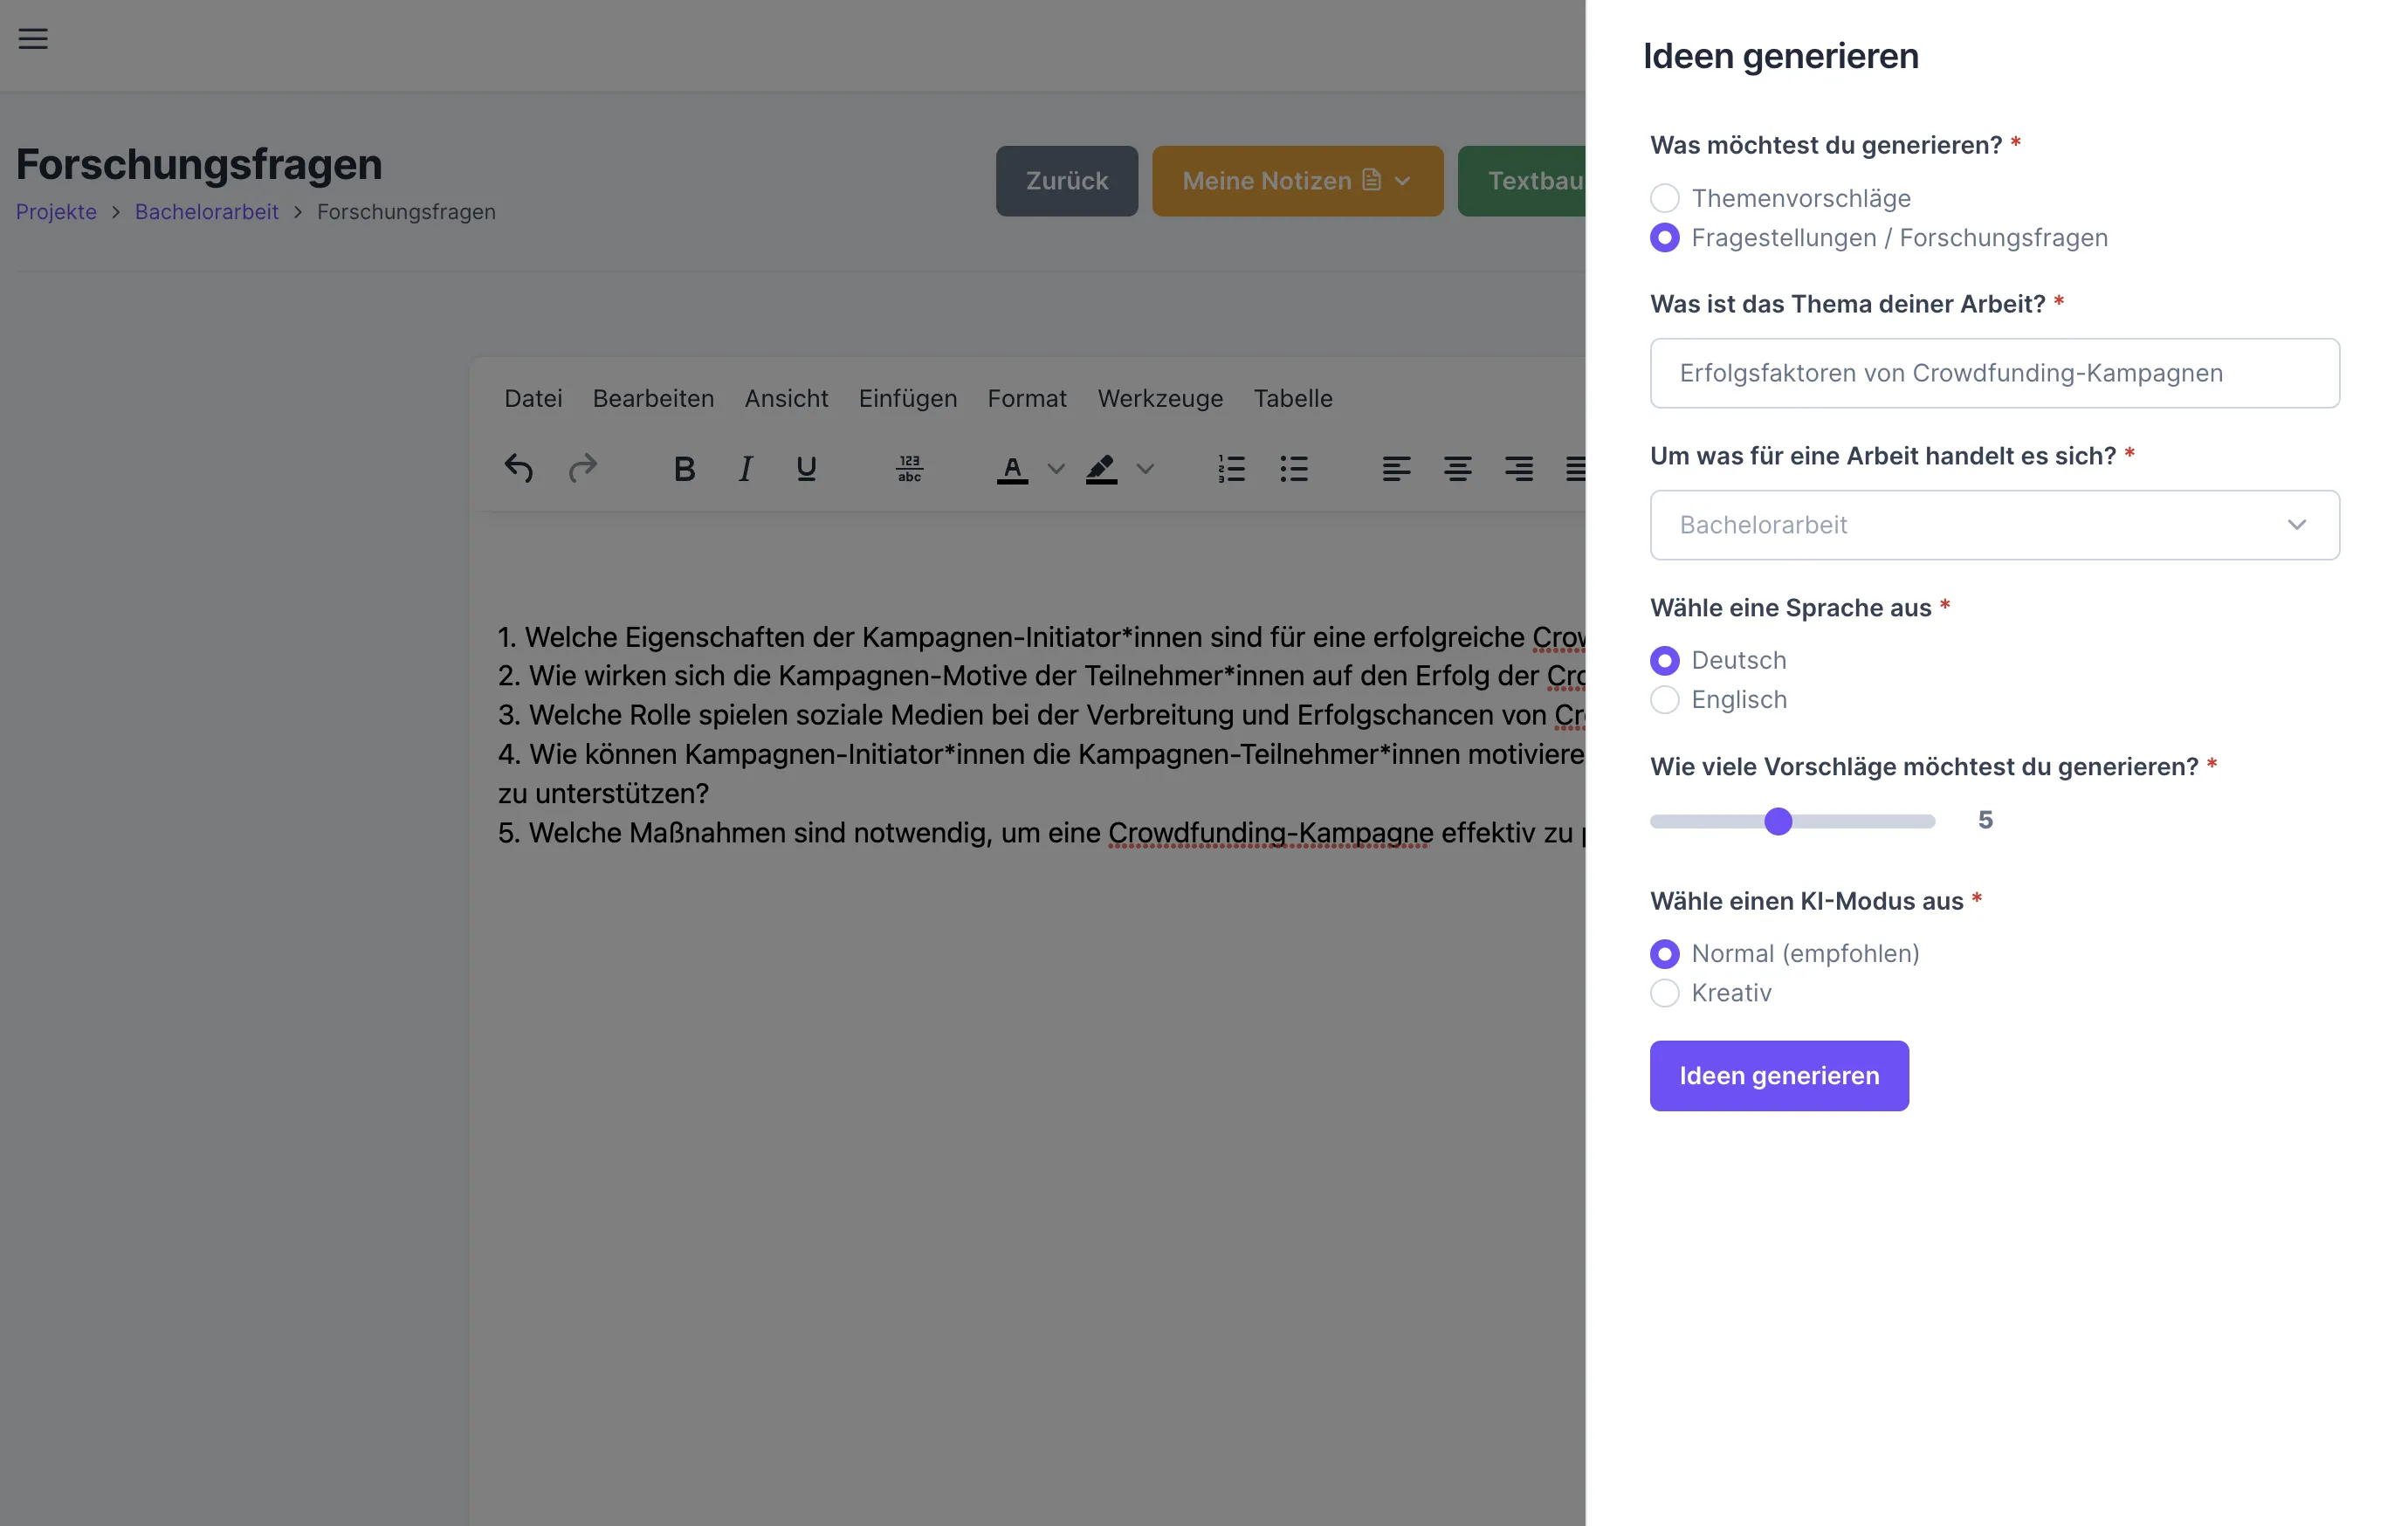Toggle bold formatting

(x=684, y=468)
